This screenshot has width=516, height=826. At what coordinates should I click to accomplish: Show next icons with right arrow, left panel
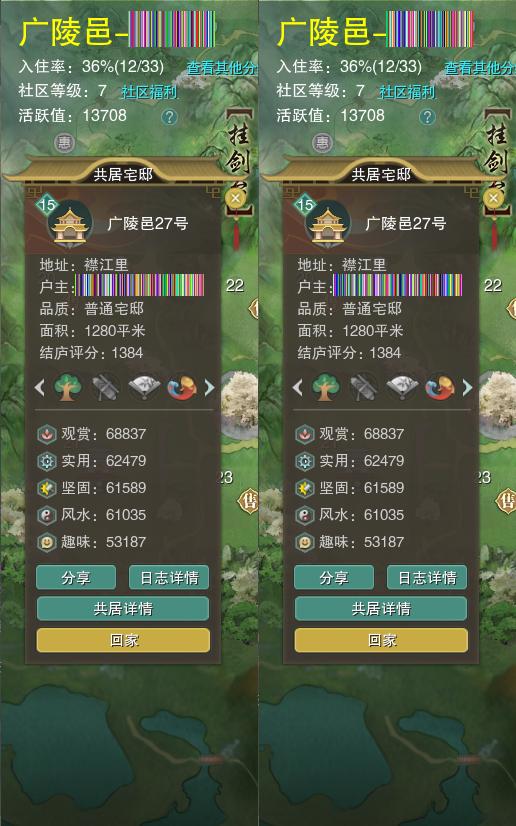point(209,388)
